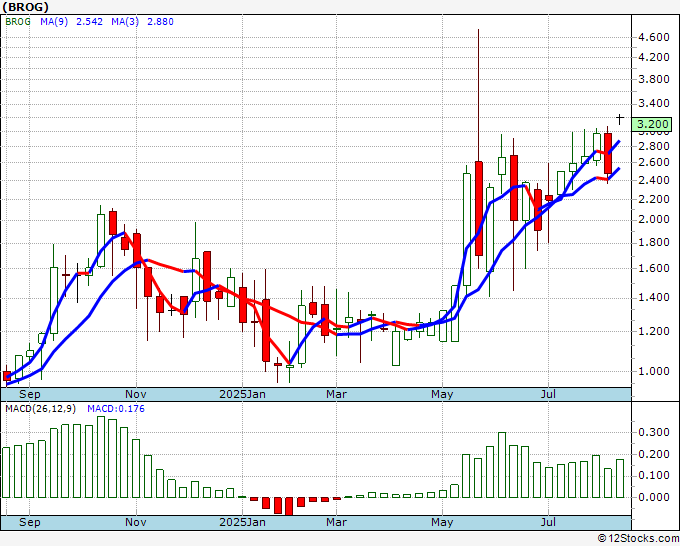
Task: Click 2025Jan on the price chart time axis
Action: 242,394
